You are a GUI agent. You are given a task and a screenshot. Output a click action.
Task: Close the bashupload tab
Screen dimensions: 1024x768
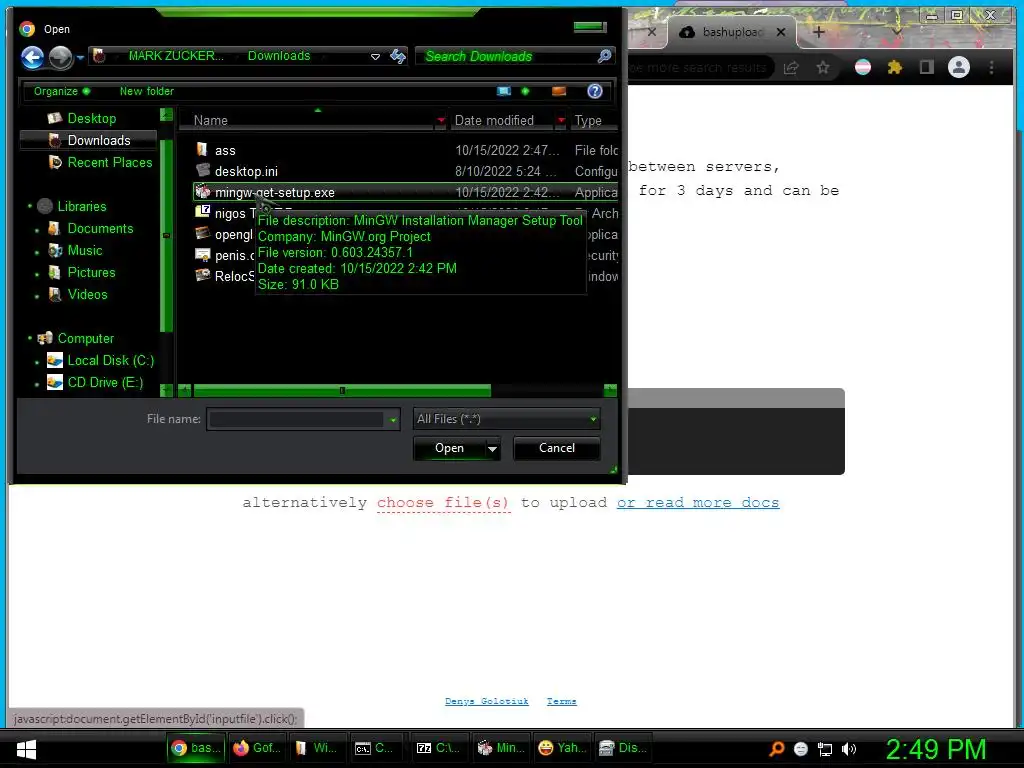[780, 32]
